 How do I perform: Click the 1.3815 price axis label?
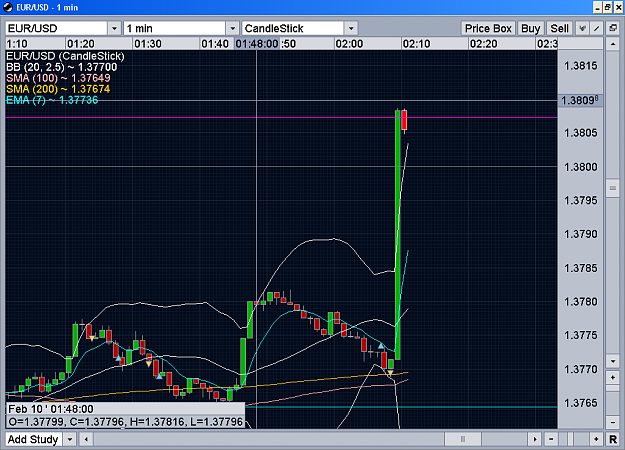(x=581, y=65)
